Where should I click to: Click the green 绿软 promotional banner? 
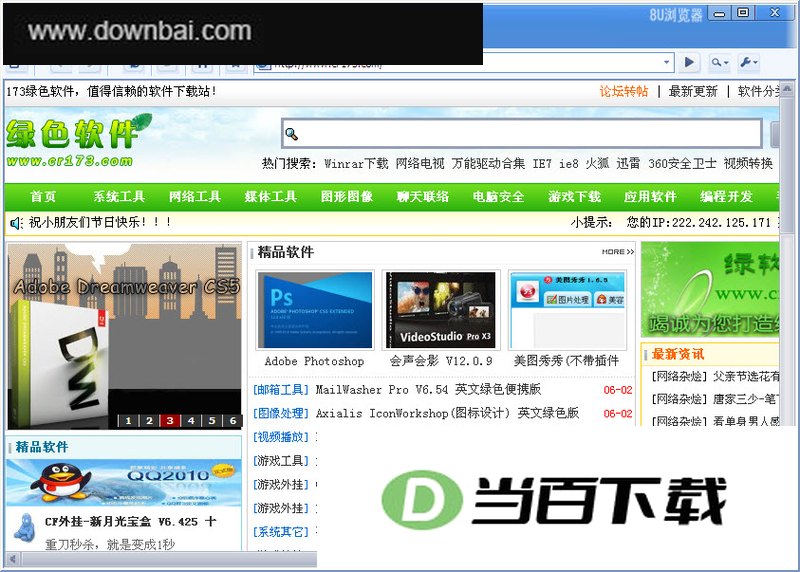(710, 289)
